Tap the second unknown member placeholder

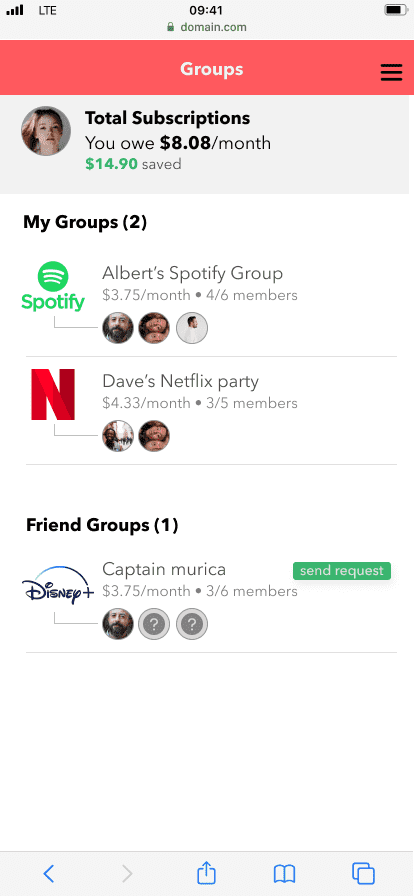coord(192,624)
